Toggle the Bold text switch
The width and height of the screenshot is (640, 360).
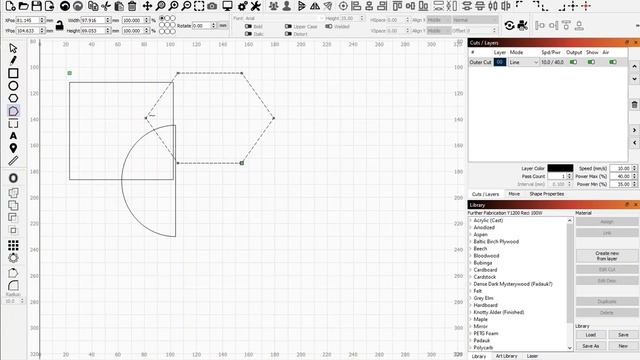[248, 27]
